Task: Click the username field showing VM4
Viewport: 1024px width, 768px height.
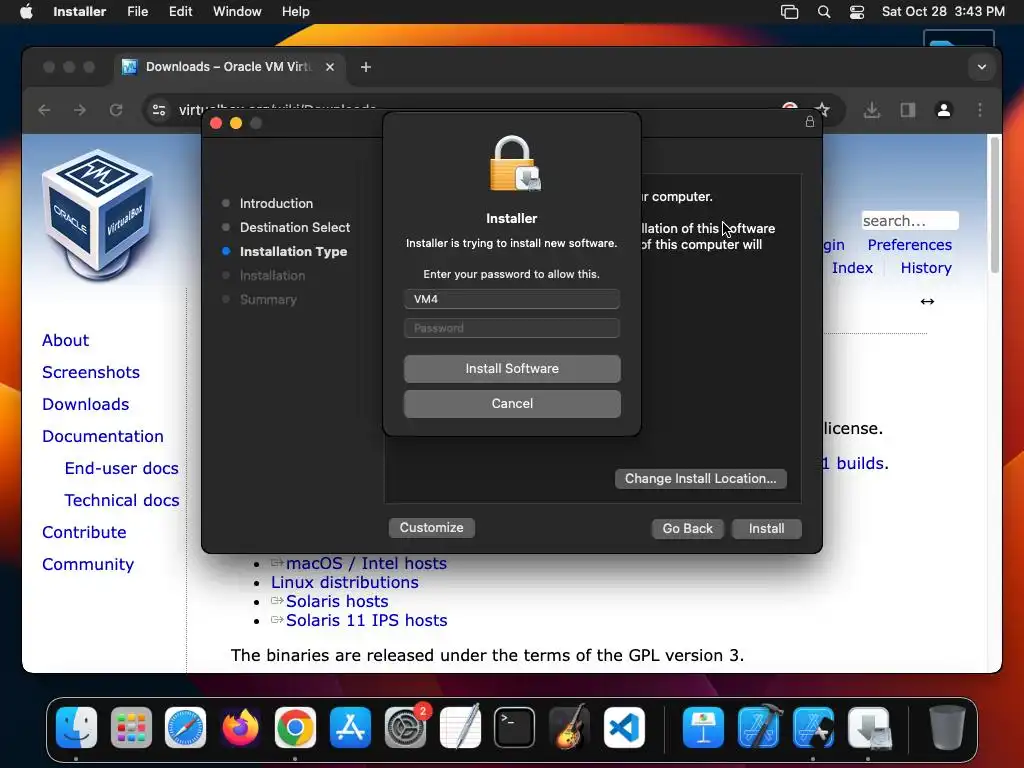Action: click(512, 299)
